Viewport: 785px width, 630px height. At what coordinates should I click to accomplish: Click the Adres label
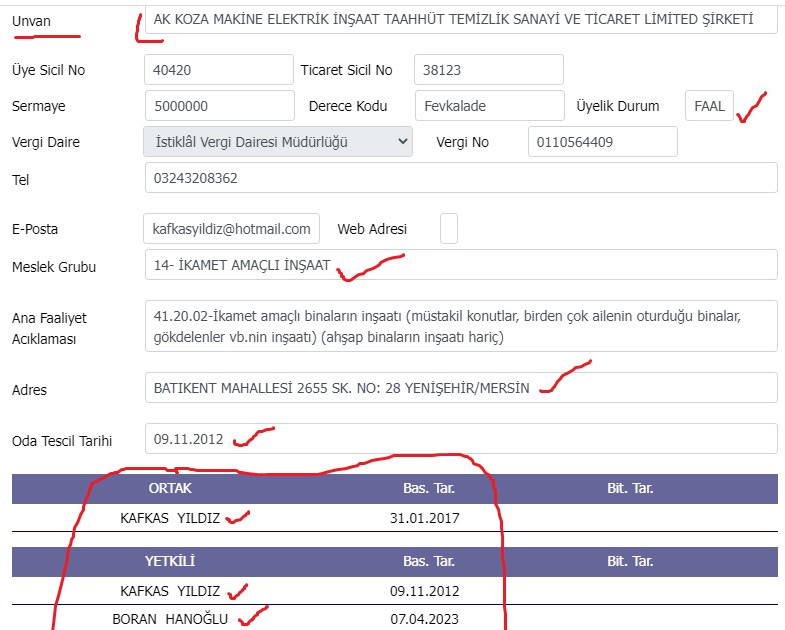coord(29,390)
